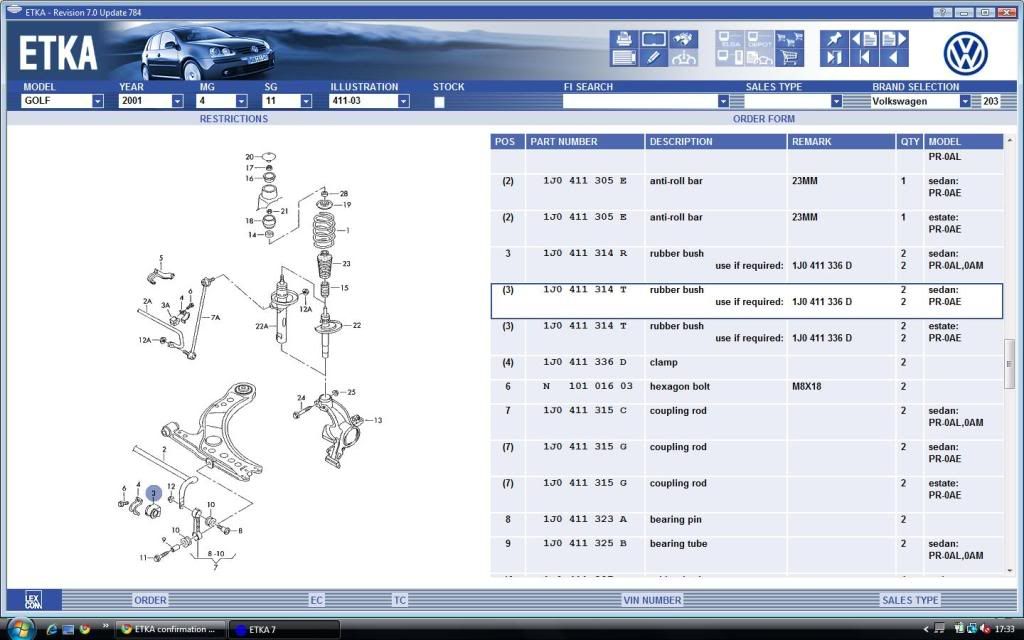Click the Volkswagen logo
Screen dimensions: 1024x640
pos(965,53)
